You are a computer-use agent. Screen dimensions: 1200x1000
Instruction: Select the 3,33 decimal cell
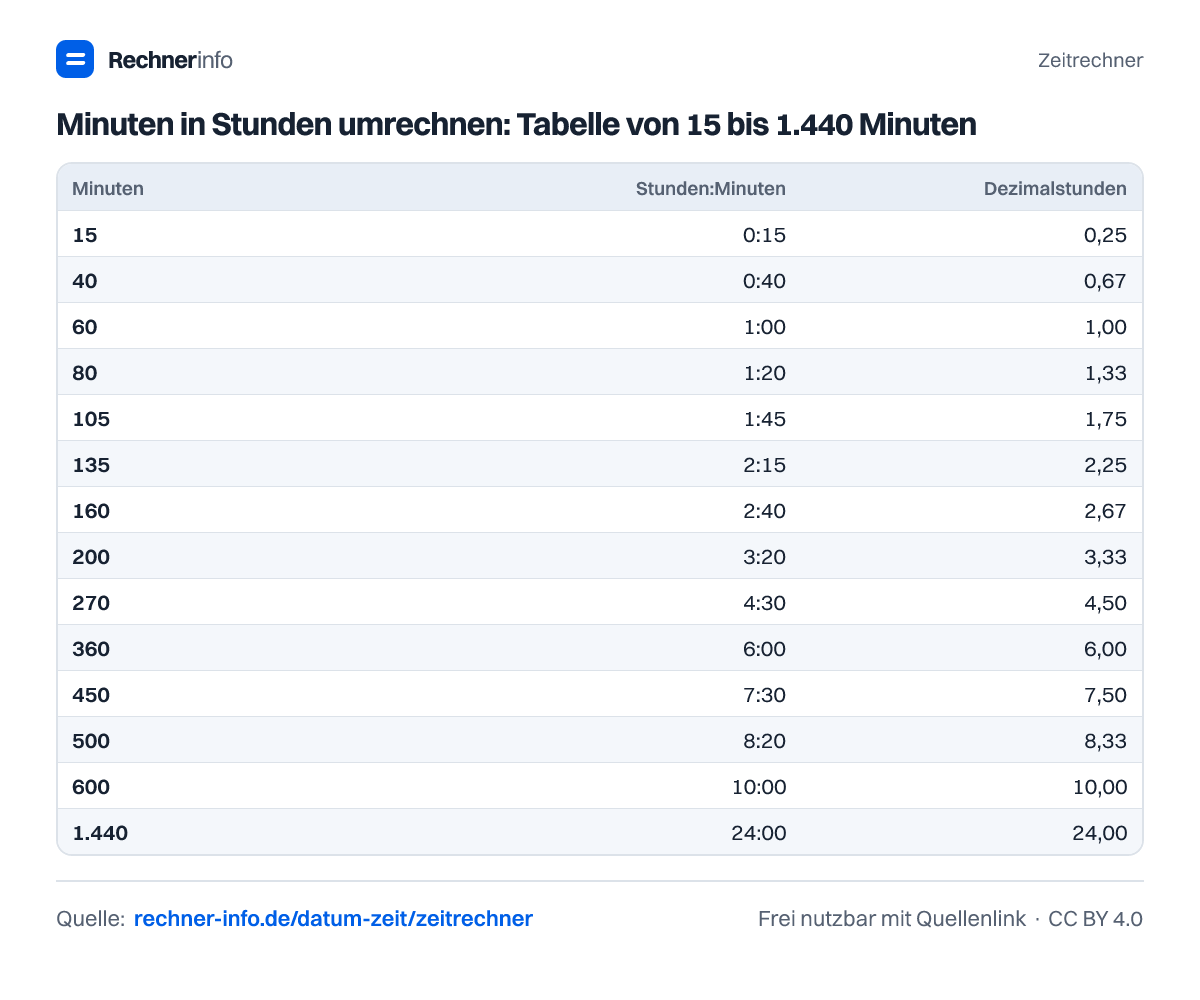click(1105, 557)
